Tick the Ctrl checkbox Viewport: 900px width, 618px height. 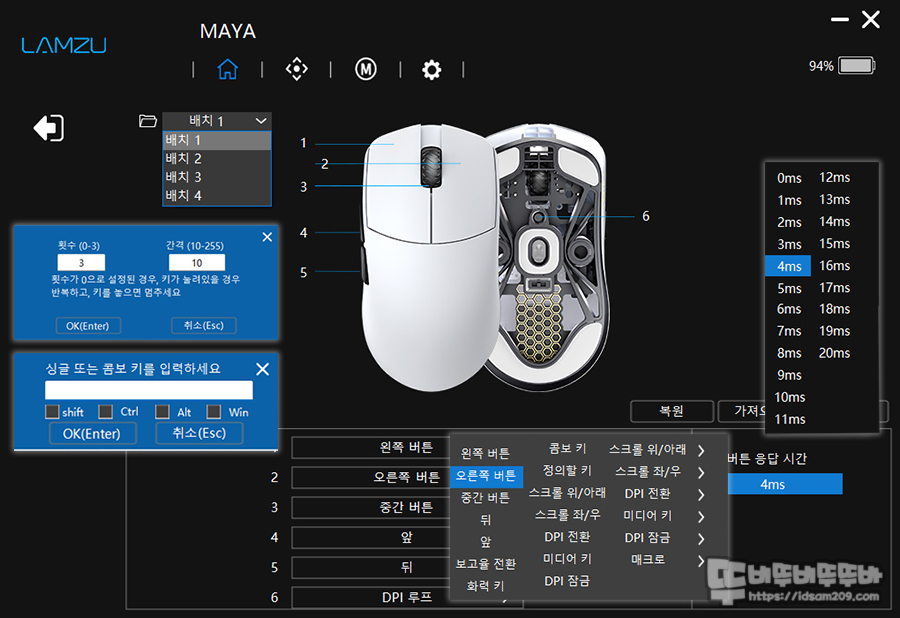(106, 411)
